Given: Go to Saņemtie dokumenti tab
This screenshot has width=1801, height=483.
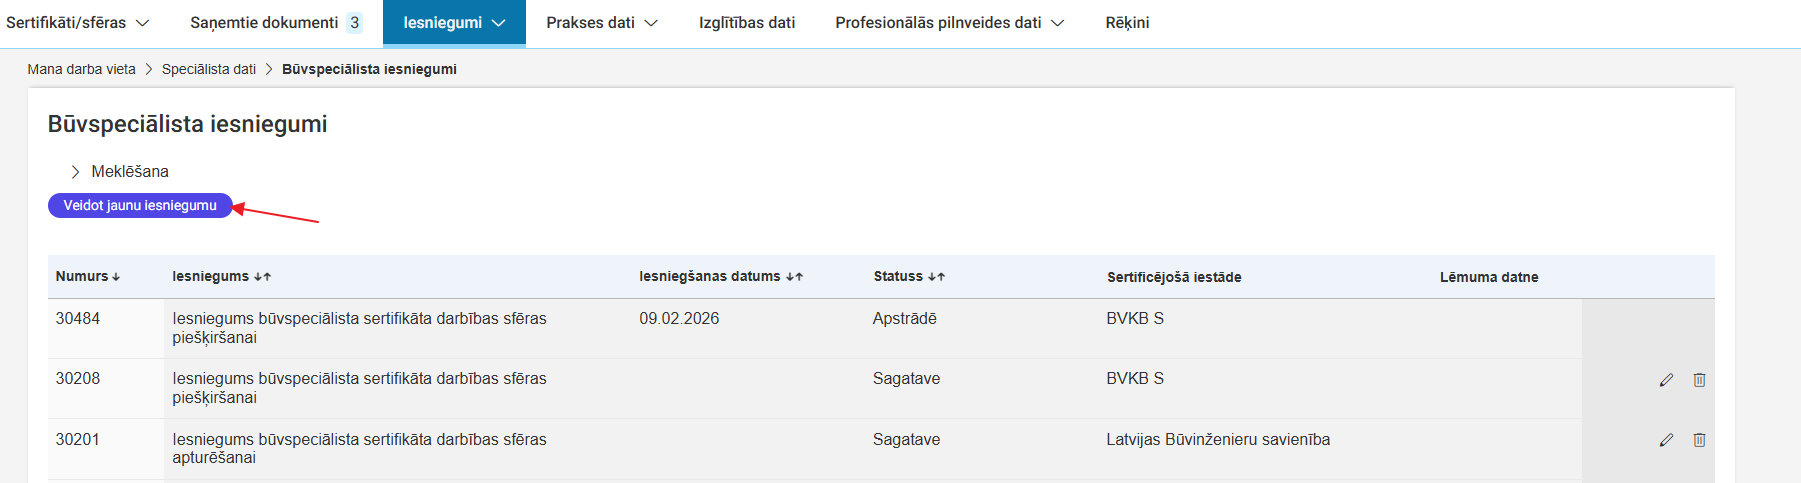Looking at the screenshot, I should (x=275, y=23).
